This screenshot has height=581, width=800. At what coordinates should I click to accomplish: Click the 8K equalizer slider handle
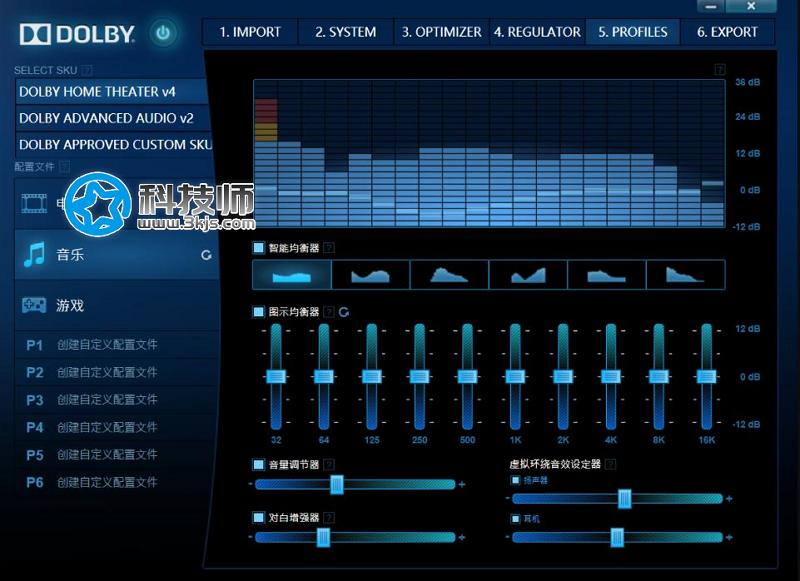click(659, 376)
